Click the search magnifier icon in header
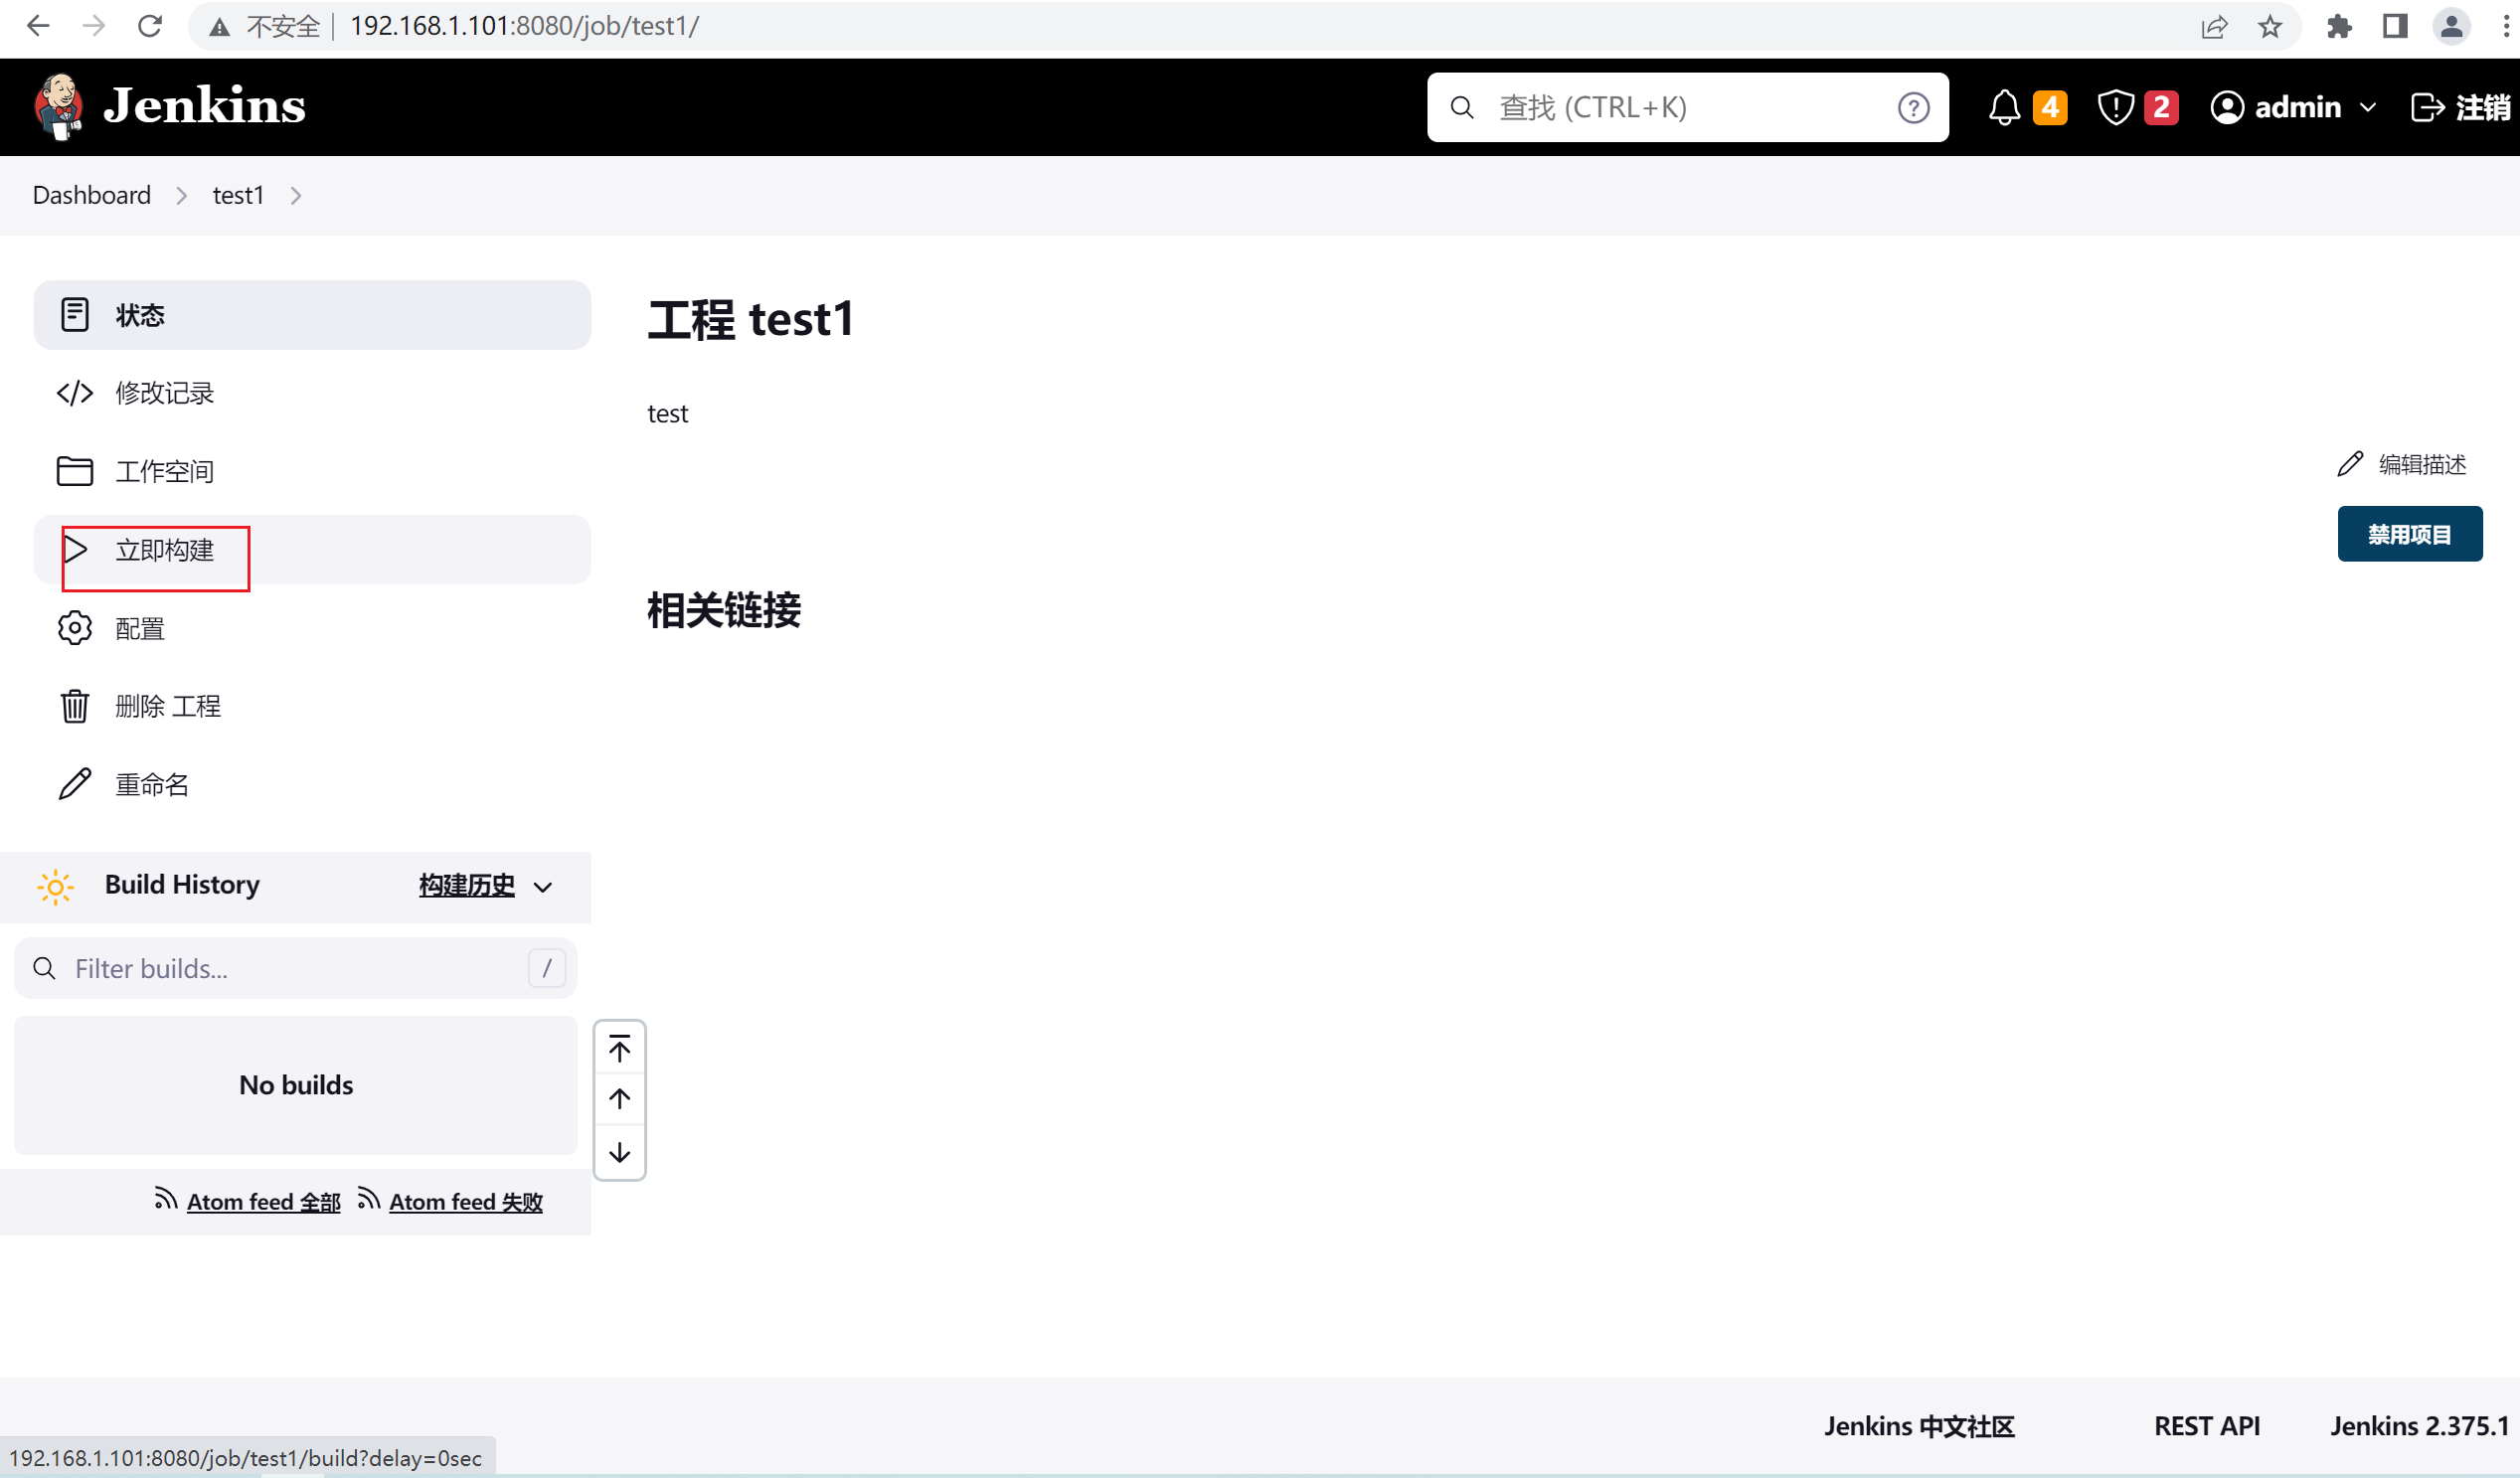The height and width of the screenshot is (1478, 2520). click(x=1462, y=107)
